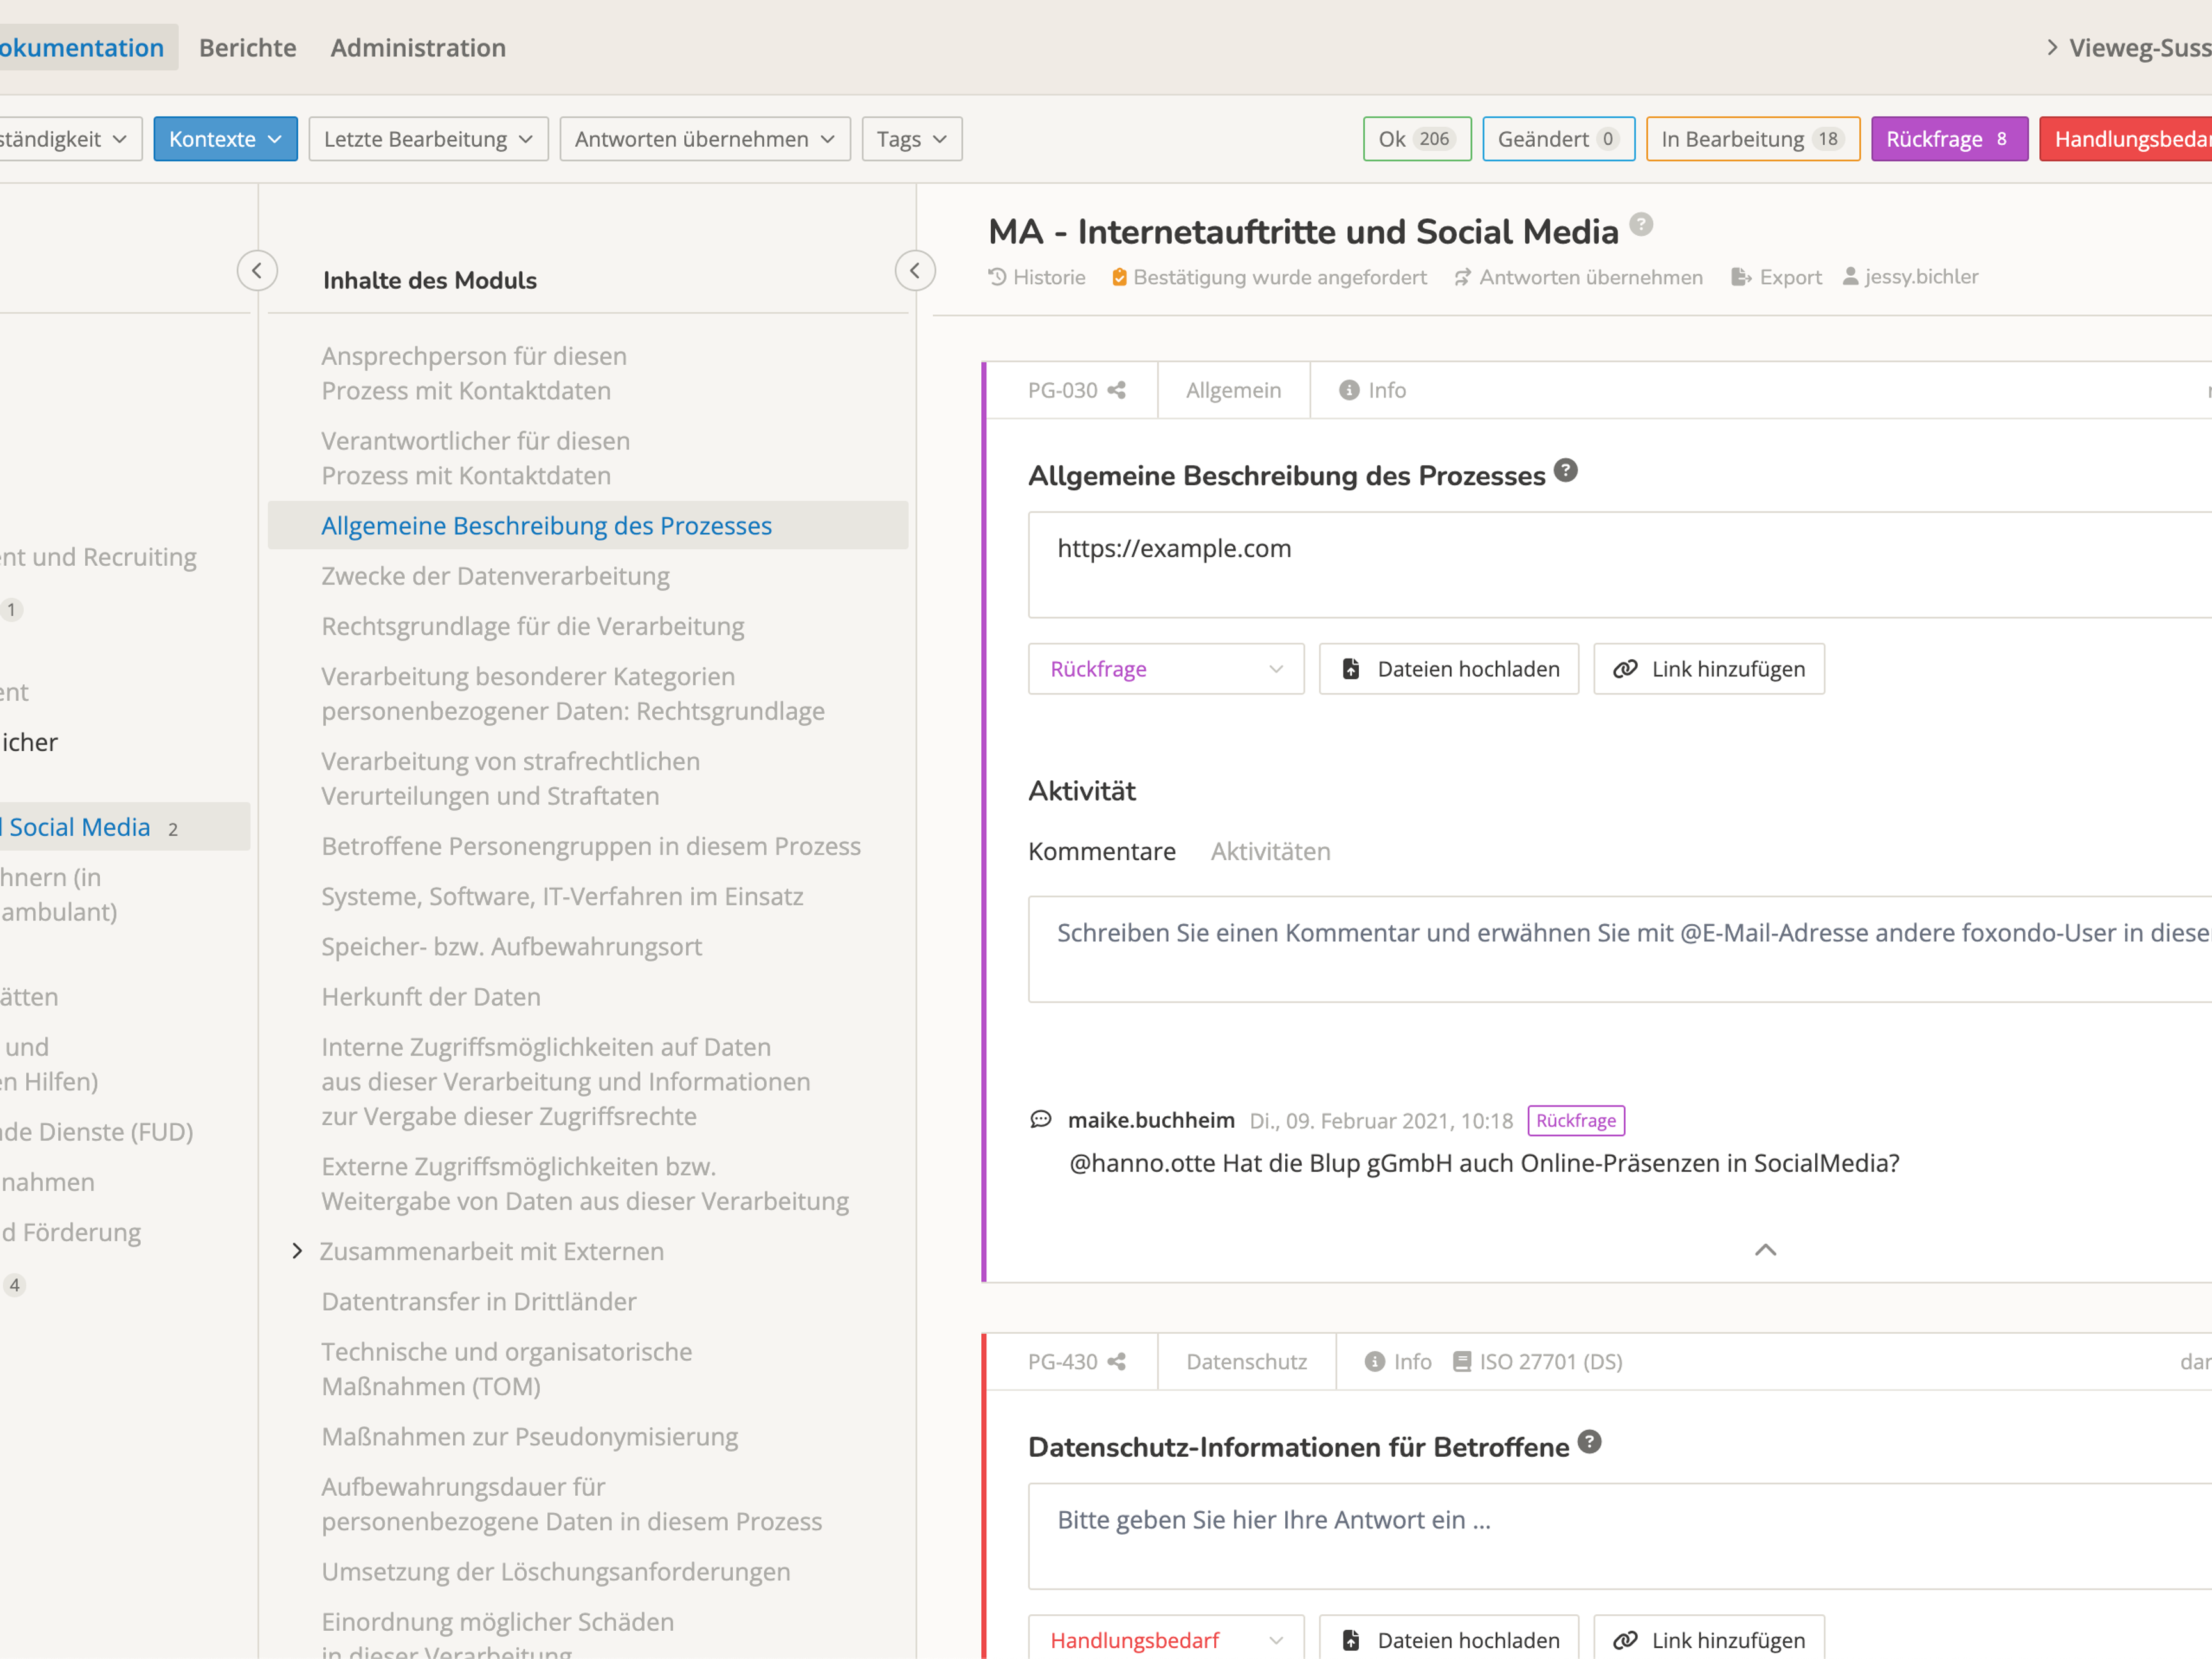The image size is (2212, 1659).
Task: Open Administration menu
Action: (418, 48)
